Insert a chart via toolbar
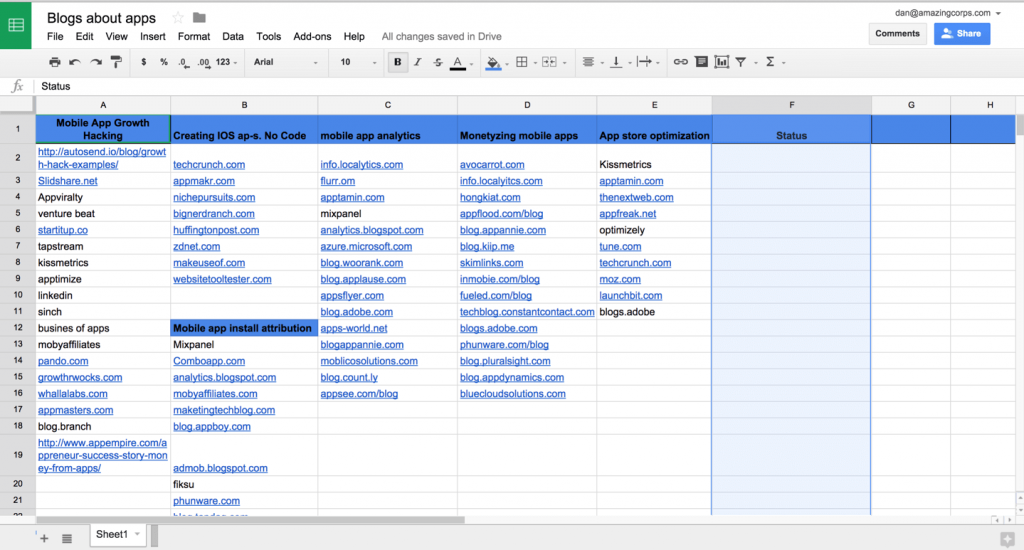 pyautogui.click(x=722, y=62)
